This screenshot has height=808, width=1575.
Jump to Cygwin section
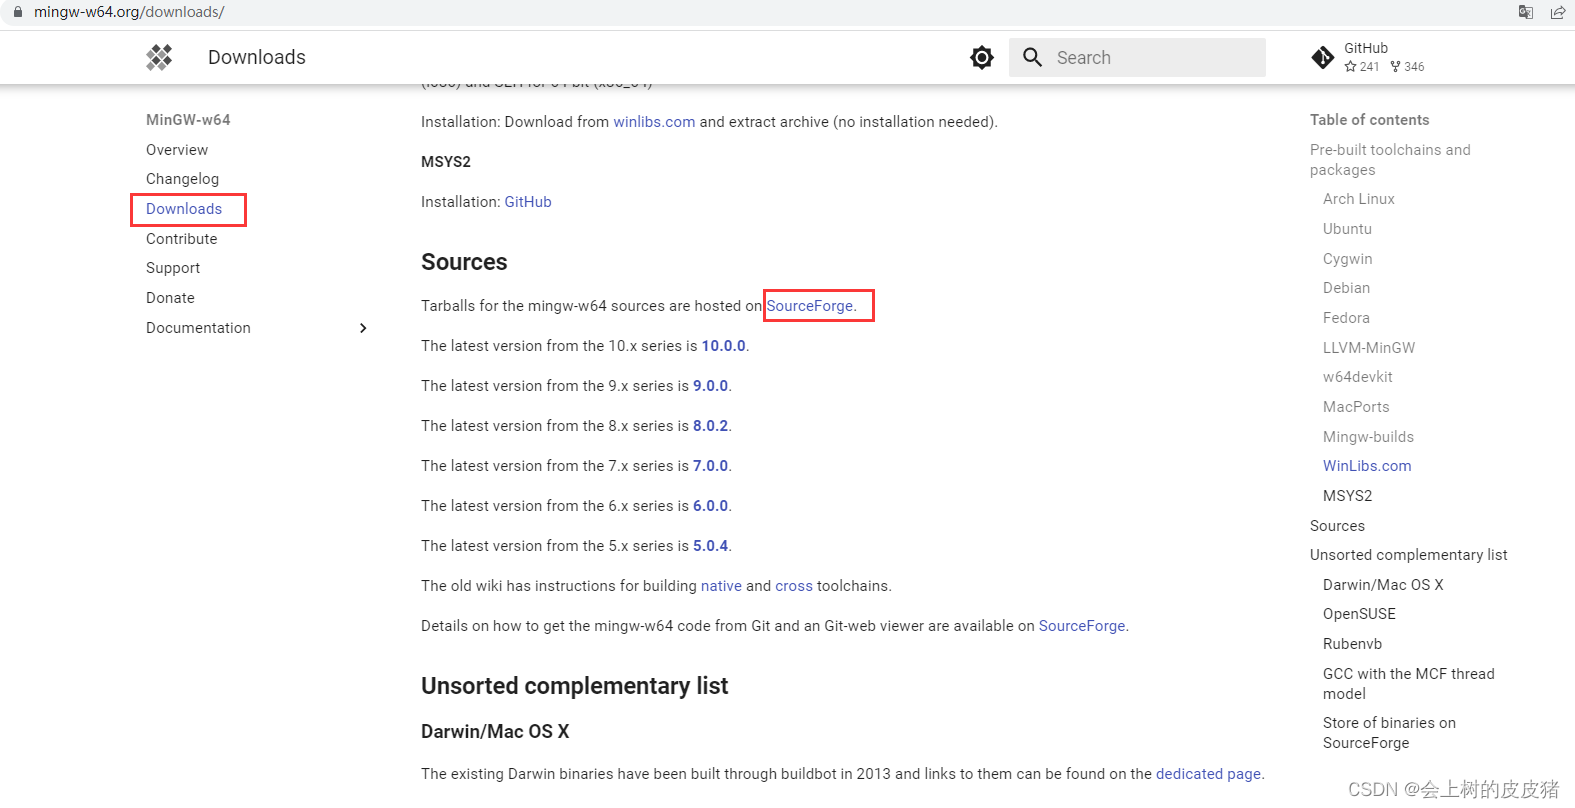(1347, 259)
